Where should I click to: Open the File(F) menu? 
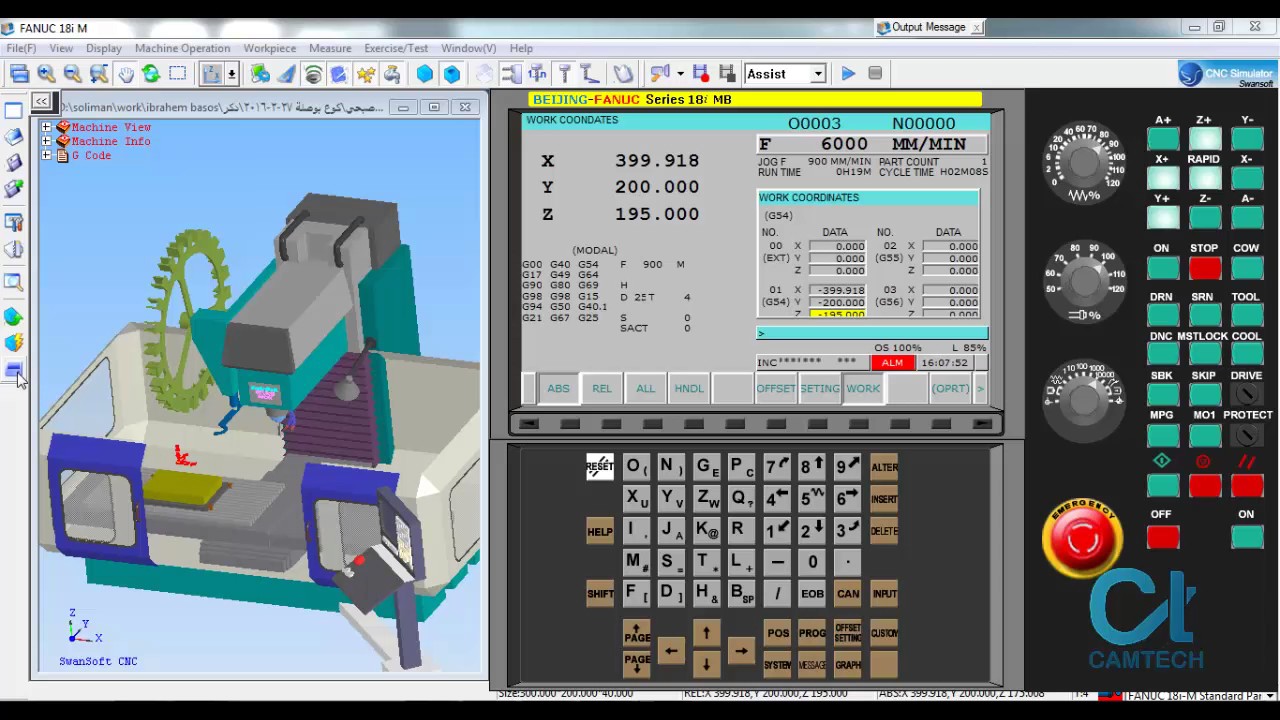point(21,48)
